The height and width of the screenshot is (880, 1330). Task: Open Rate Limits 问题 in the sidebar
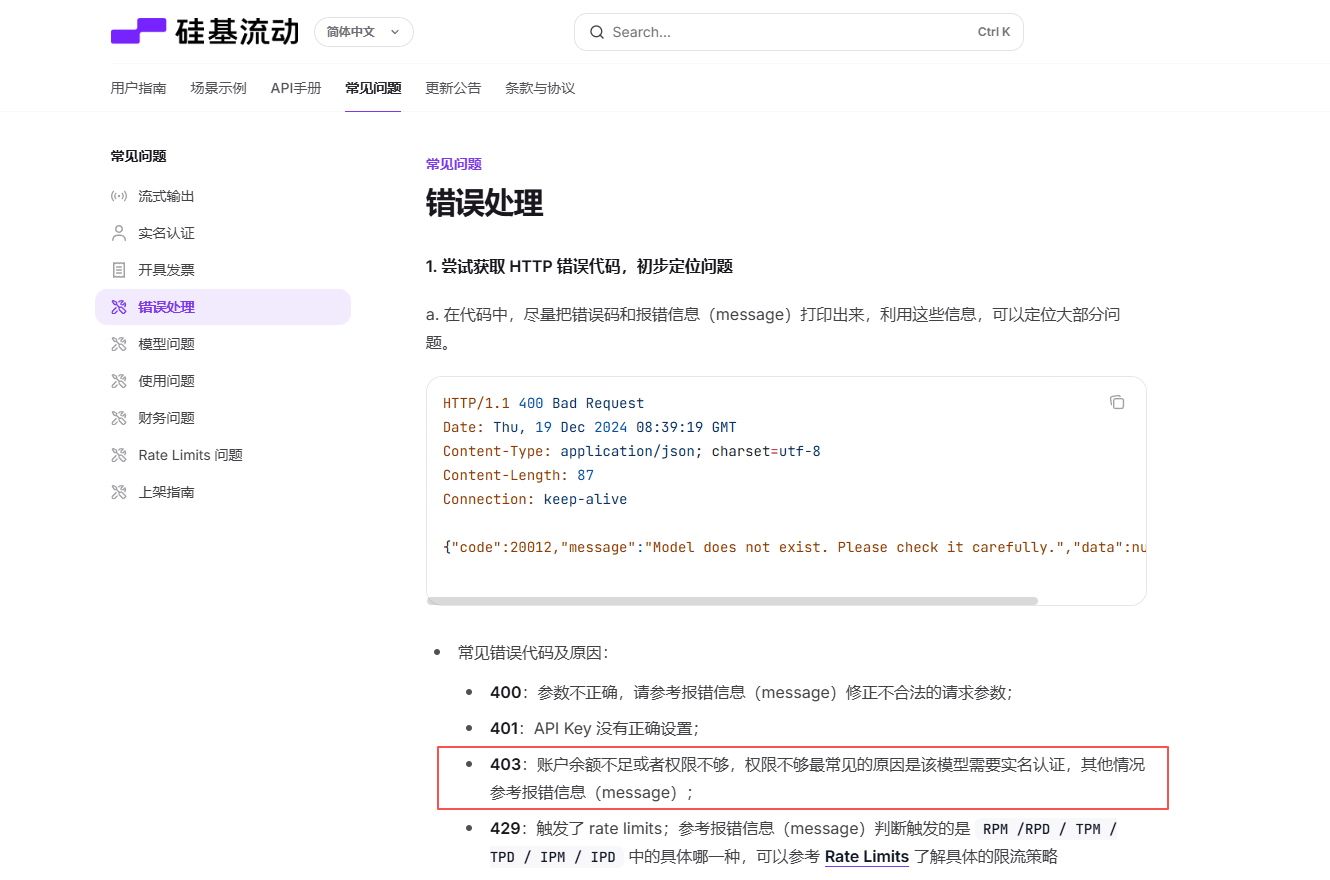pyautogui.click(x=223, y=455)
